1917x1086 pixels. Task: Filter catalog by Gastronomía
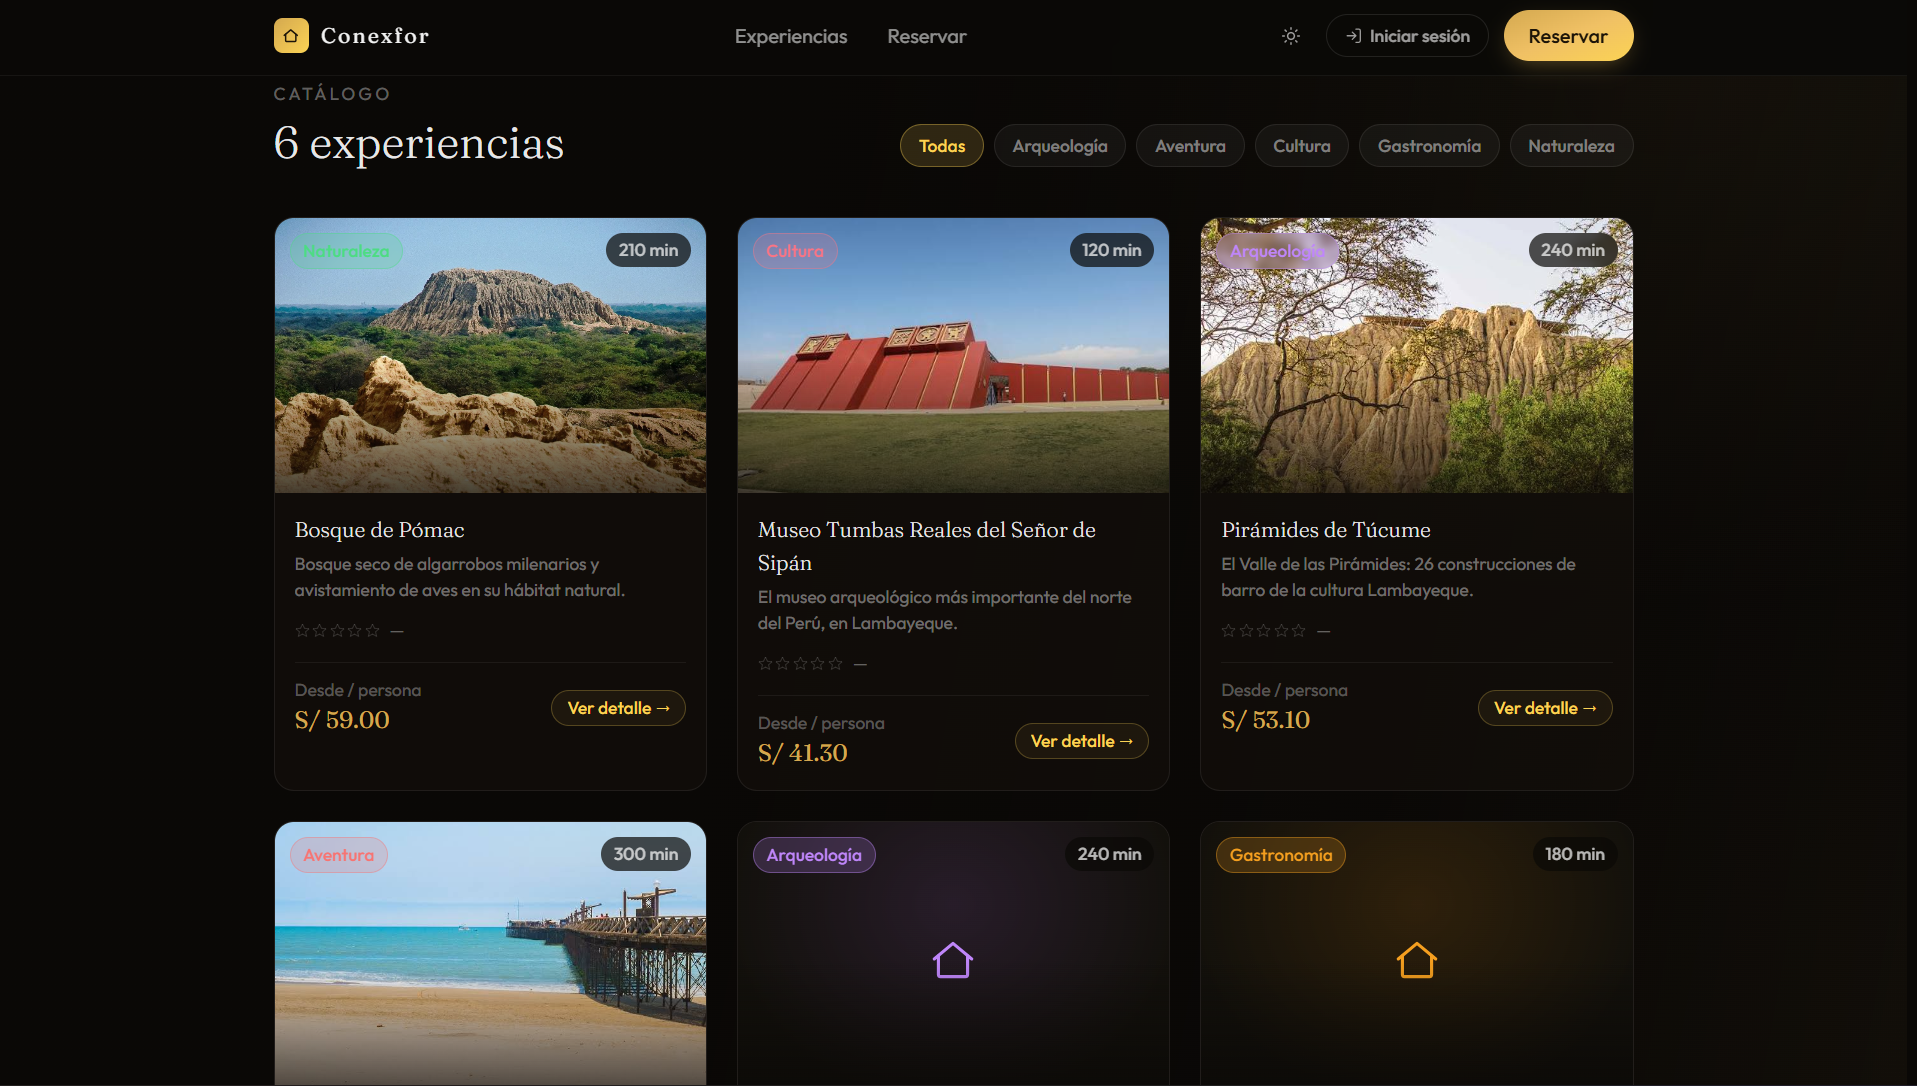(x=1429, y=146)
